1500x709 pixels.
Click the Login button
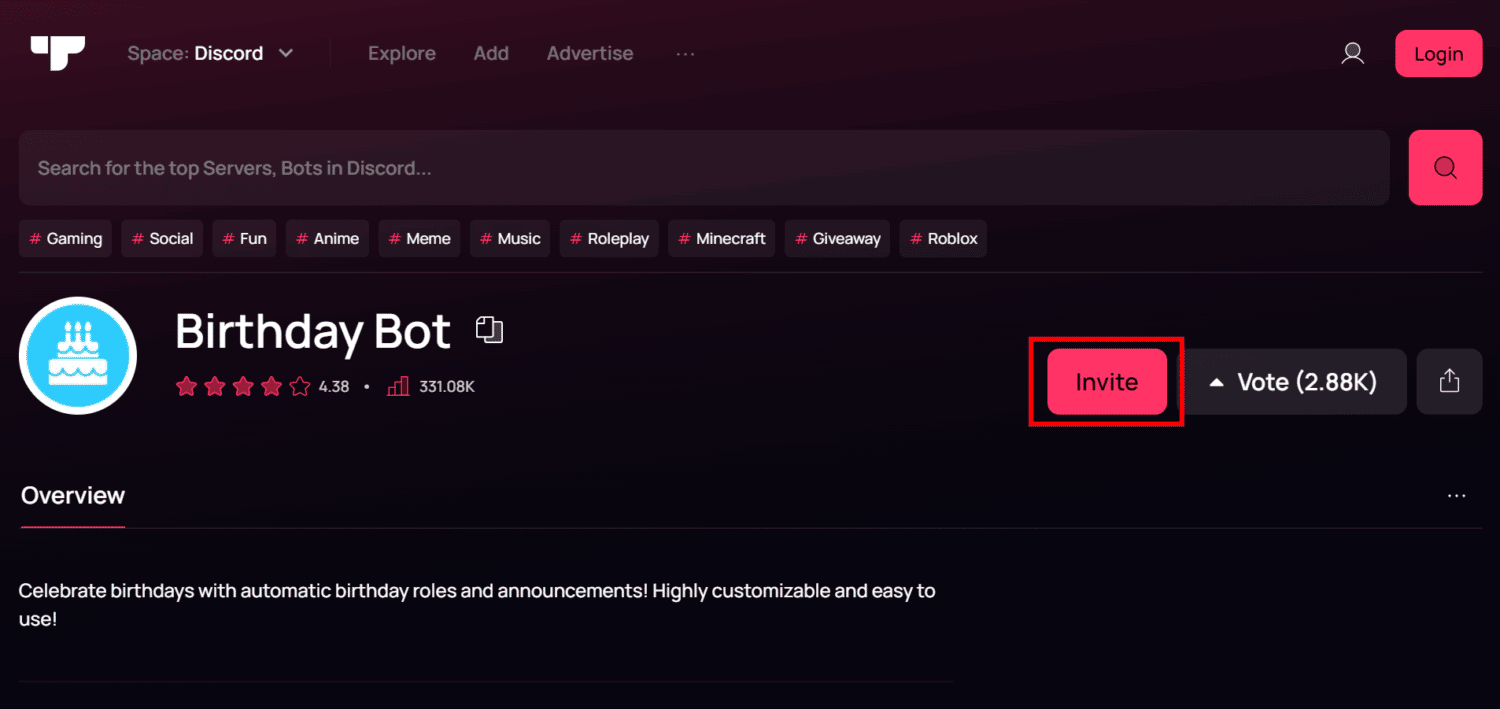[1438, 54]
